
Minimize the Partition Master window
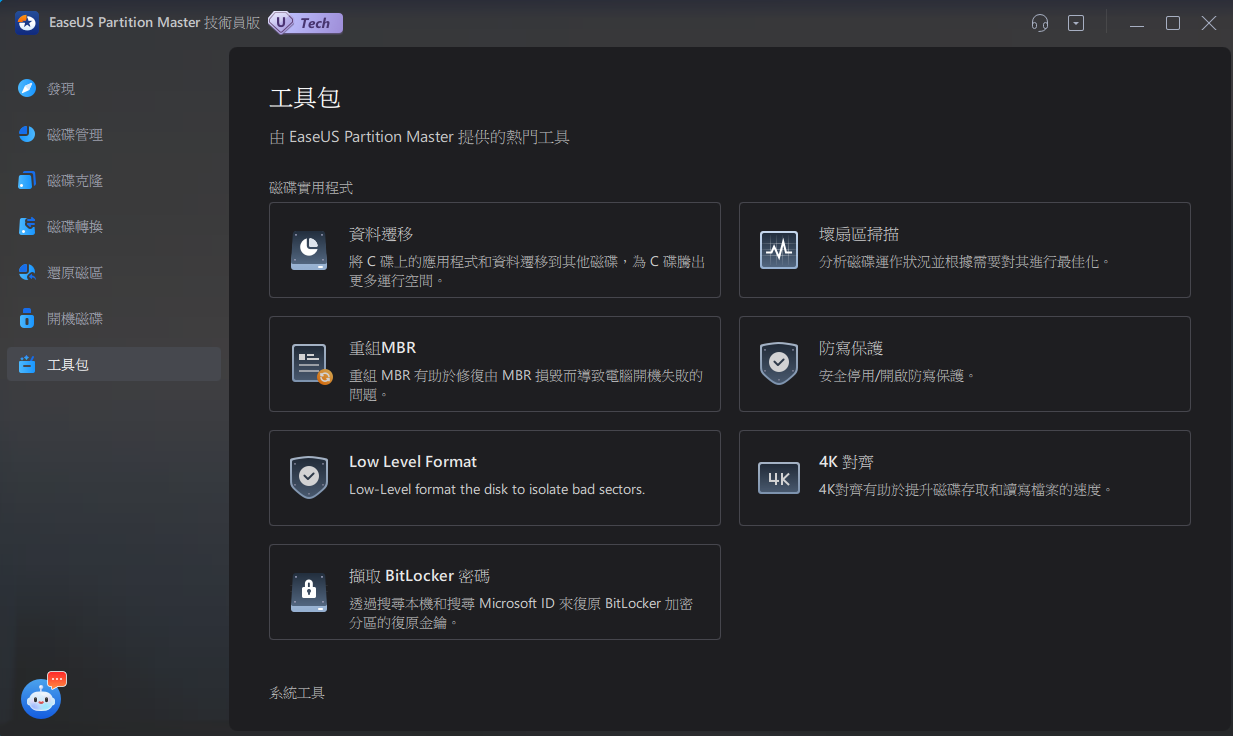[1137, 23]
